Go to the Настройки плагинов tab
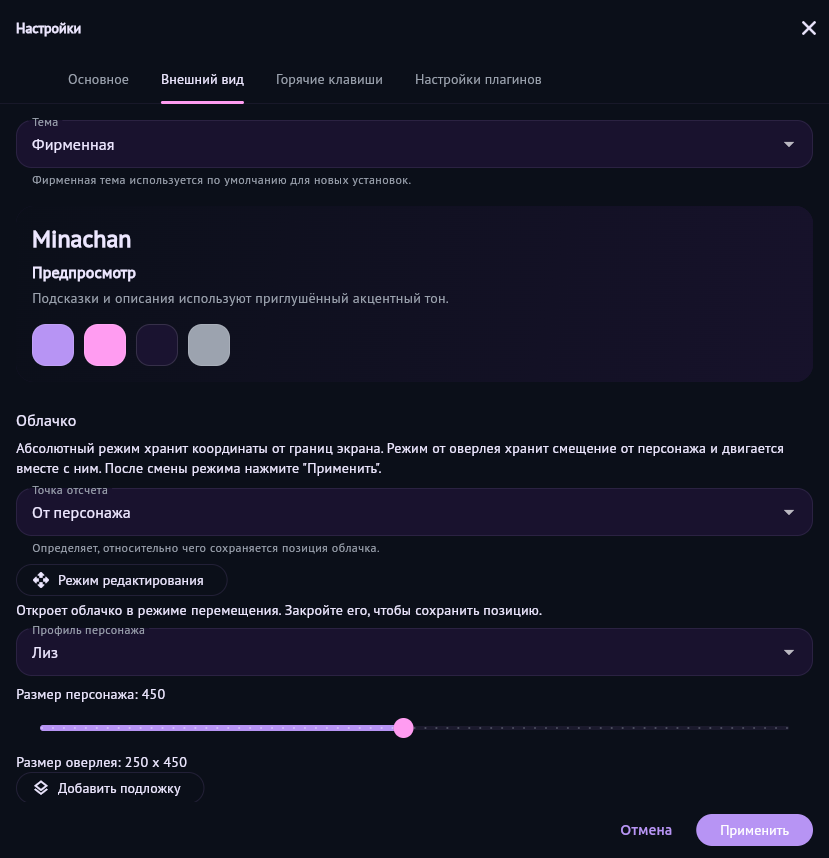 point(478,80)
